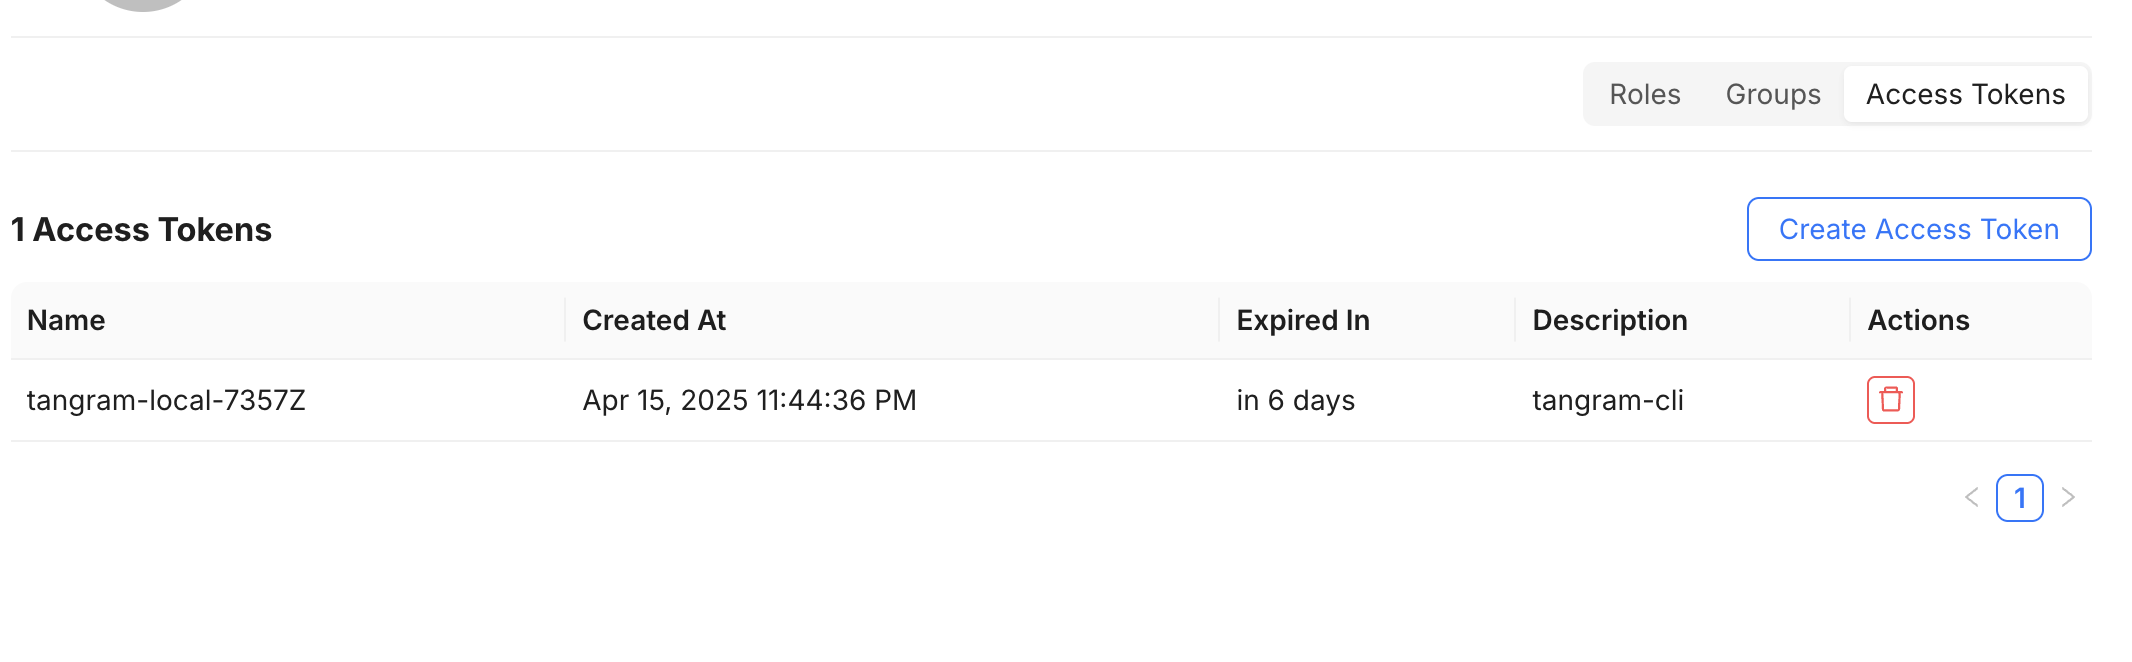Image resolution: width=2132 pixels, height=662 pixels.
Task: Click the Expired In column header
Action: 1303,320
